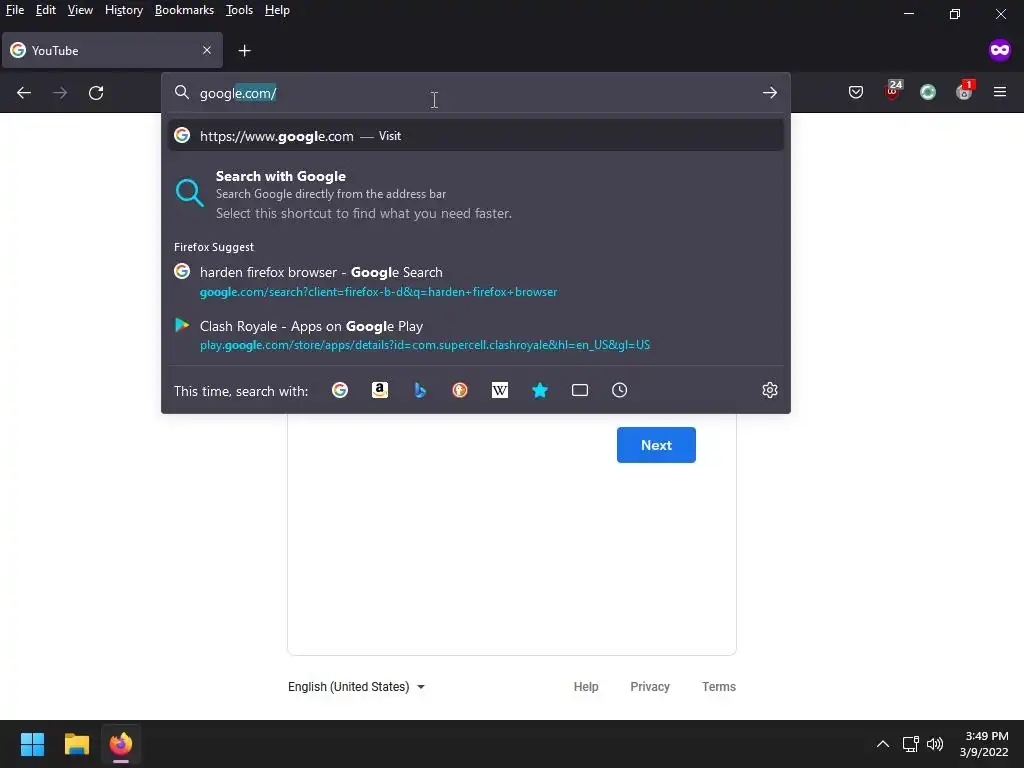
Task: Open English (United States) language dropdown
Action: coord(356,686)
